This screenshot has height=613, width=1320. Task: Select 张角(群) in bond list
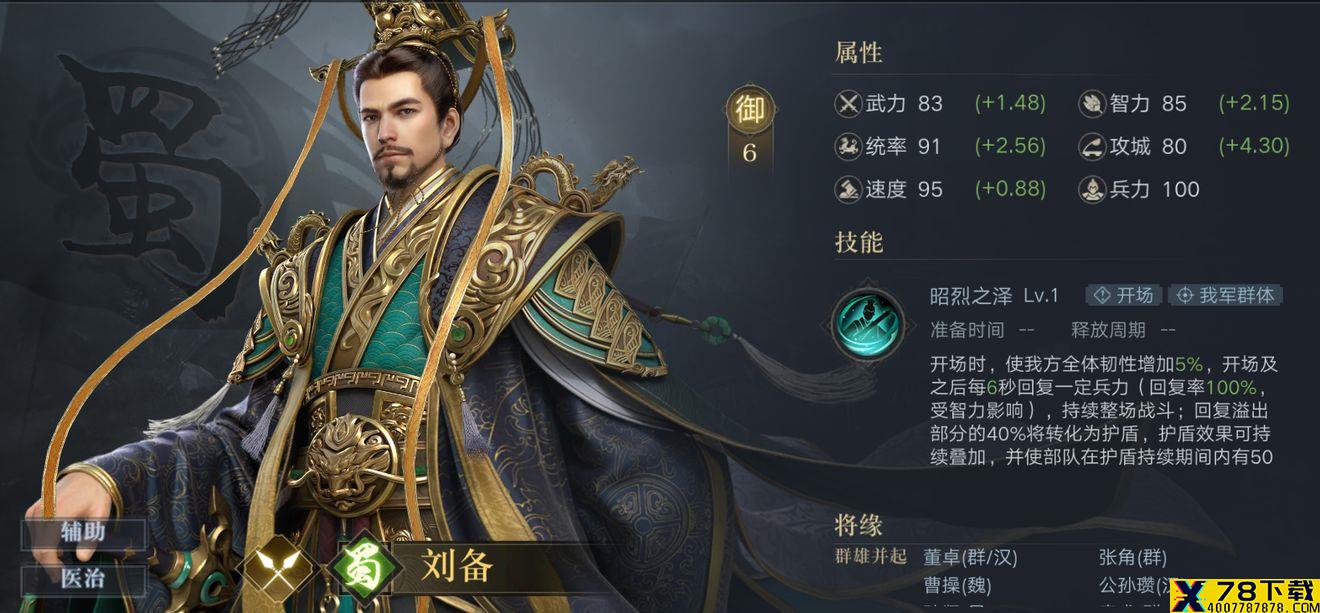point(1133,558)
